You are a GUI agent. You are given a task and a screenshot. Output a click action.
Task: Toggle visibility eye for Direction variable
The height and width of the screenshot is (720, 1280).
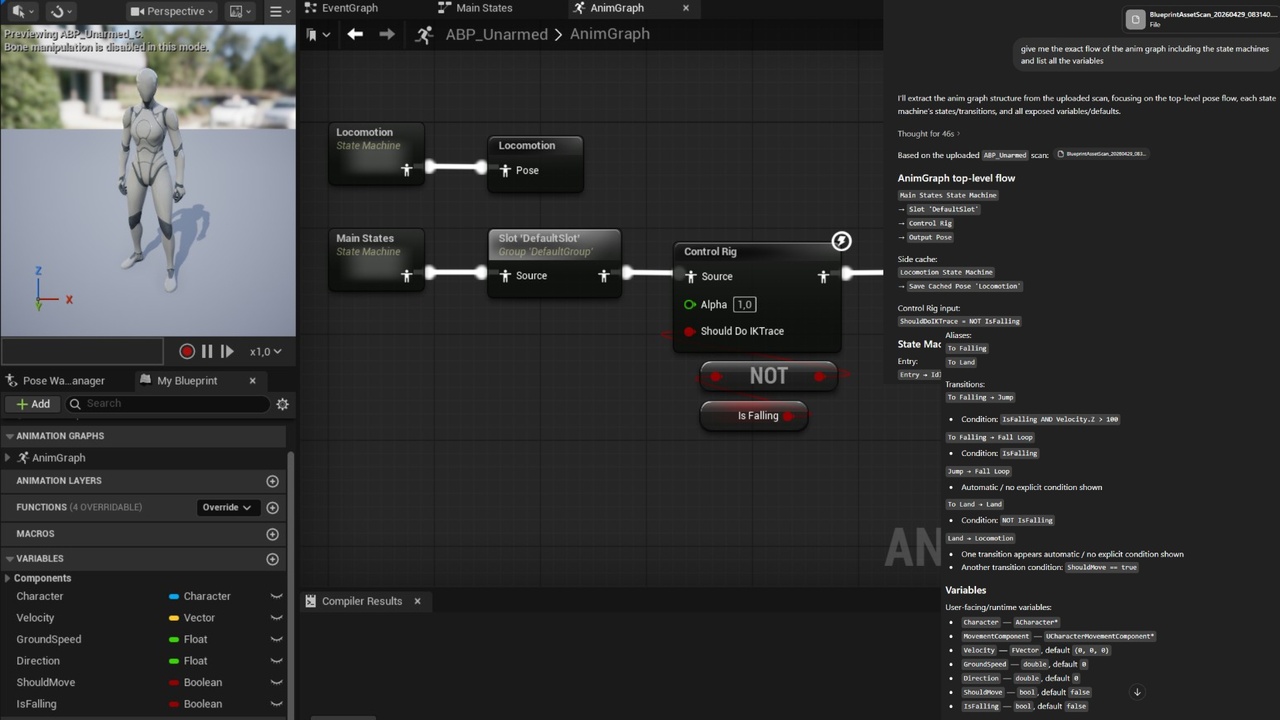pos(276,661)
